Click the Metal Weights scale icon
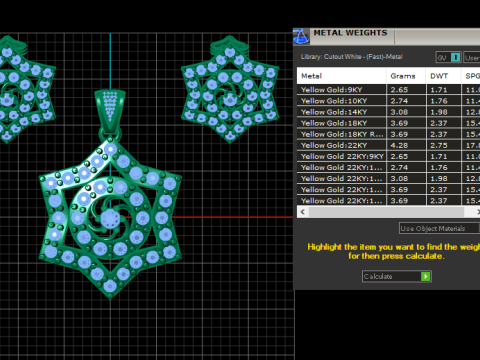This screenshot has width=480, height=360. [301, 37]
